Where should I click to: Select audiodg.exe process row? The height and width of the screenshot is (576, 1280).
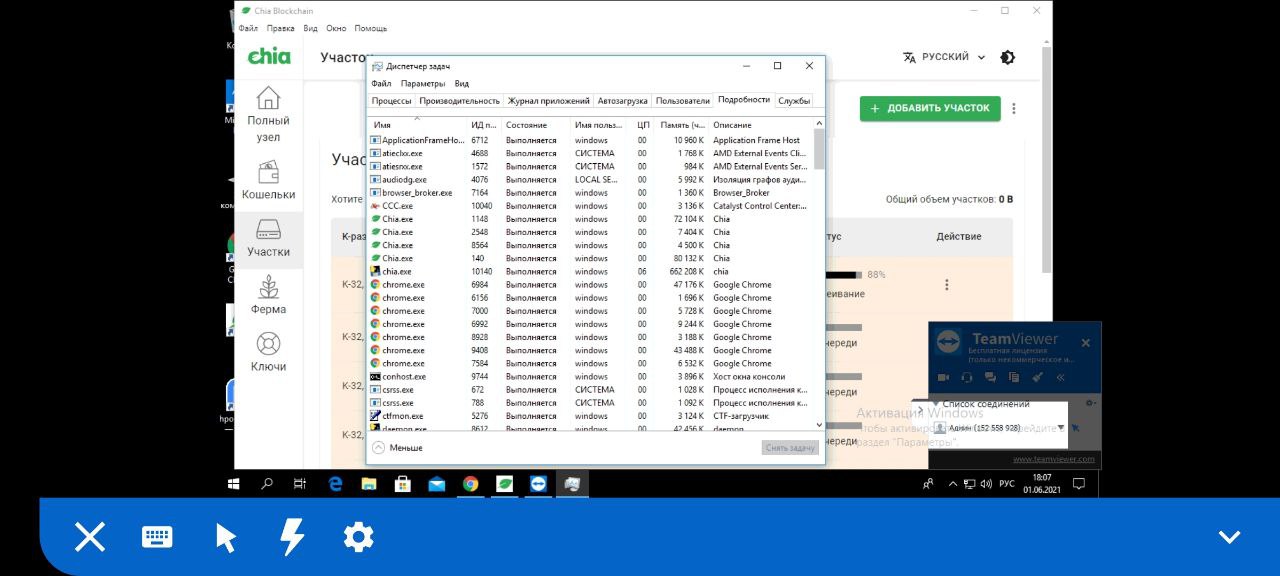point(590,180)
